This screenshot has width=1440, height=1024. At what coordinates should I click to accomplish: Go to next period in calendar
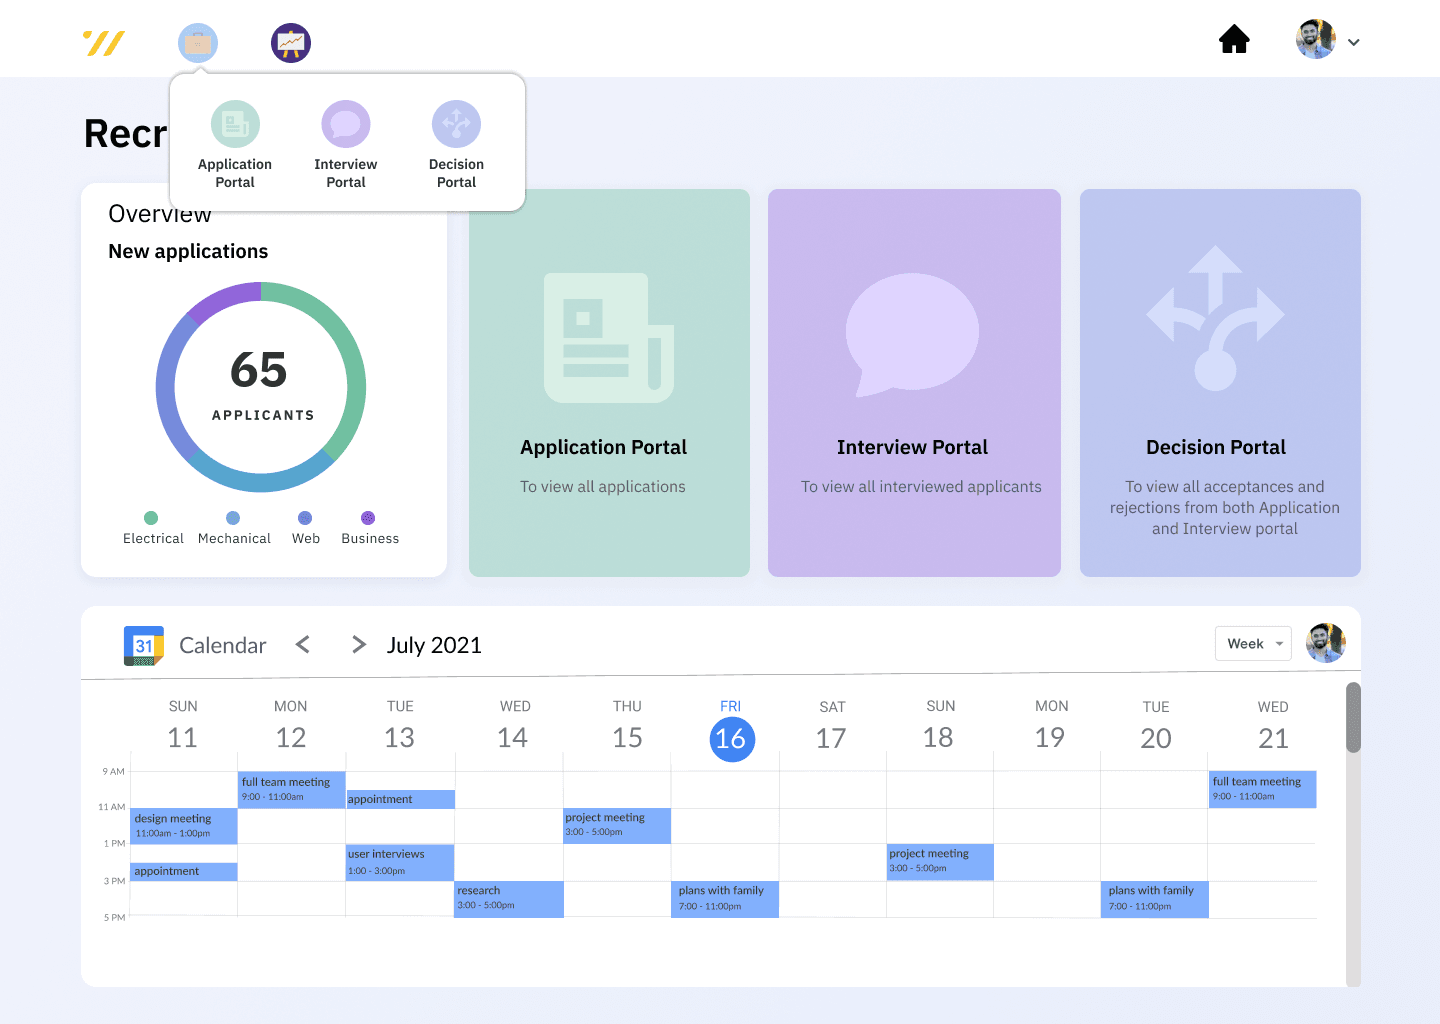(359, 645)
